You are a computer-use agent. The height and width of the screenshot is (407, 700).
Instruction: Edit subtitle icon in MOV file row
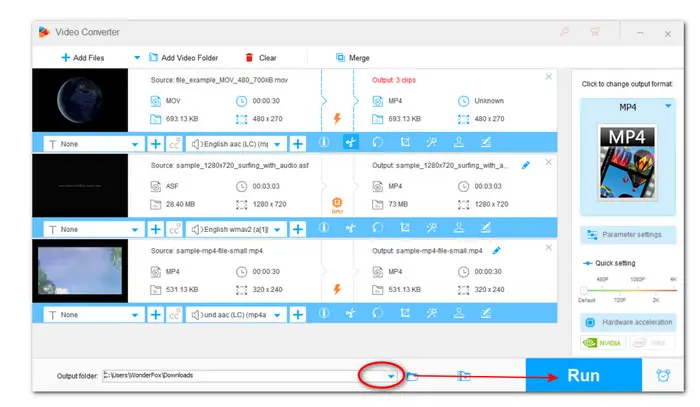coord(486,142)
